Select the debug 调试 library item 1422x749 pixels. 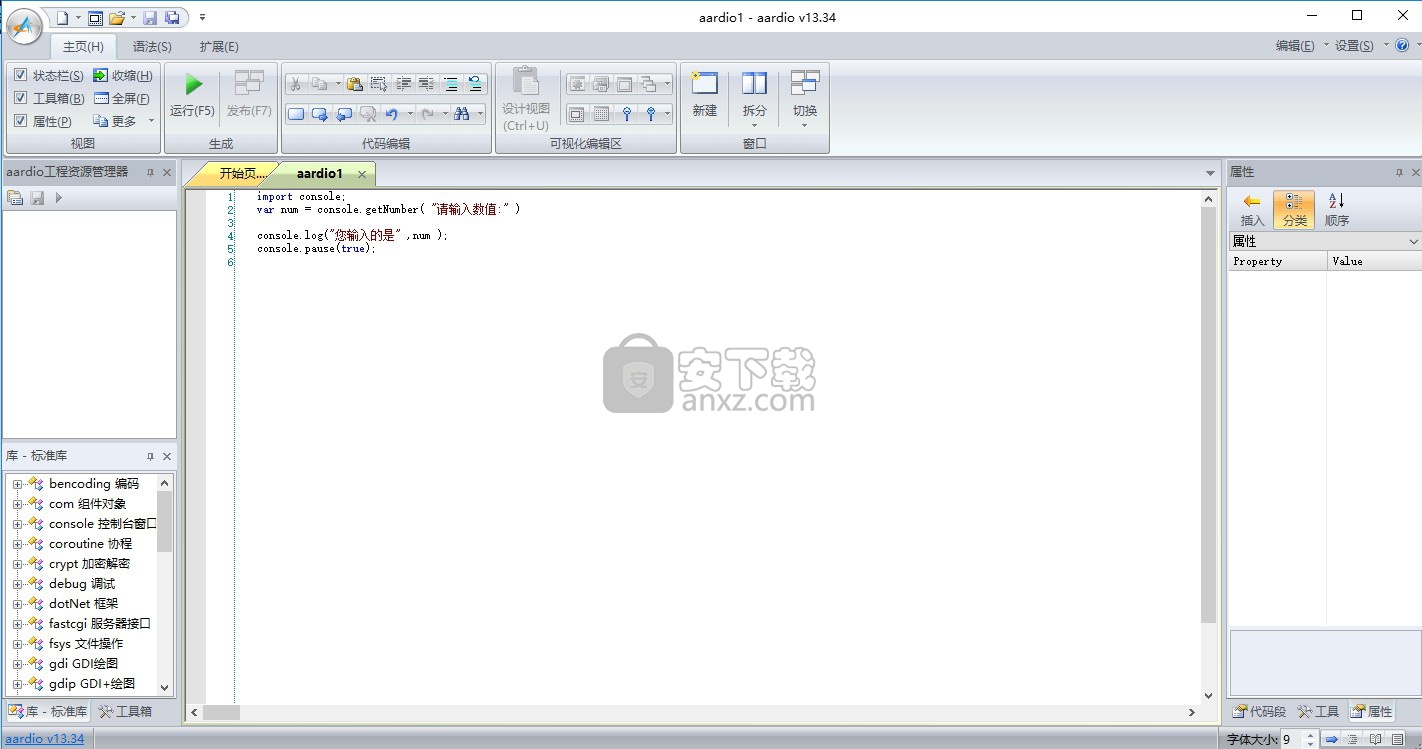pyautogui.click(x=82, y=584)
